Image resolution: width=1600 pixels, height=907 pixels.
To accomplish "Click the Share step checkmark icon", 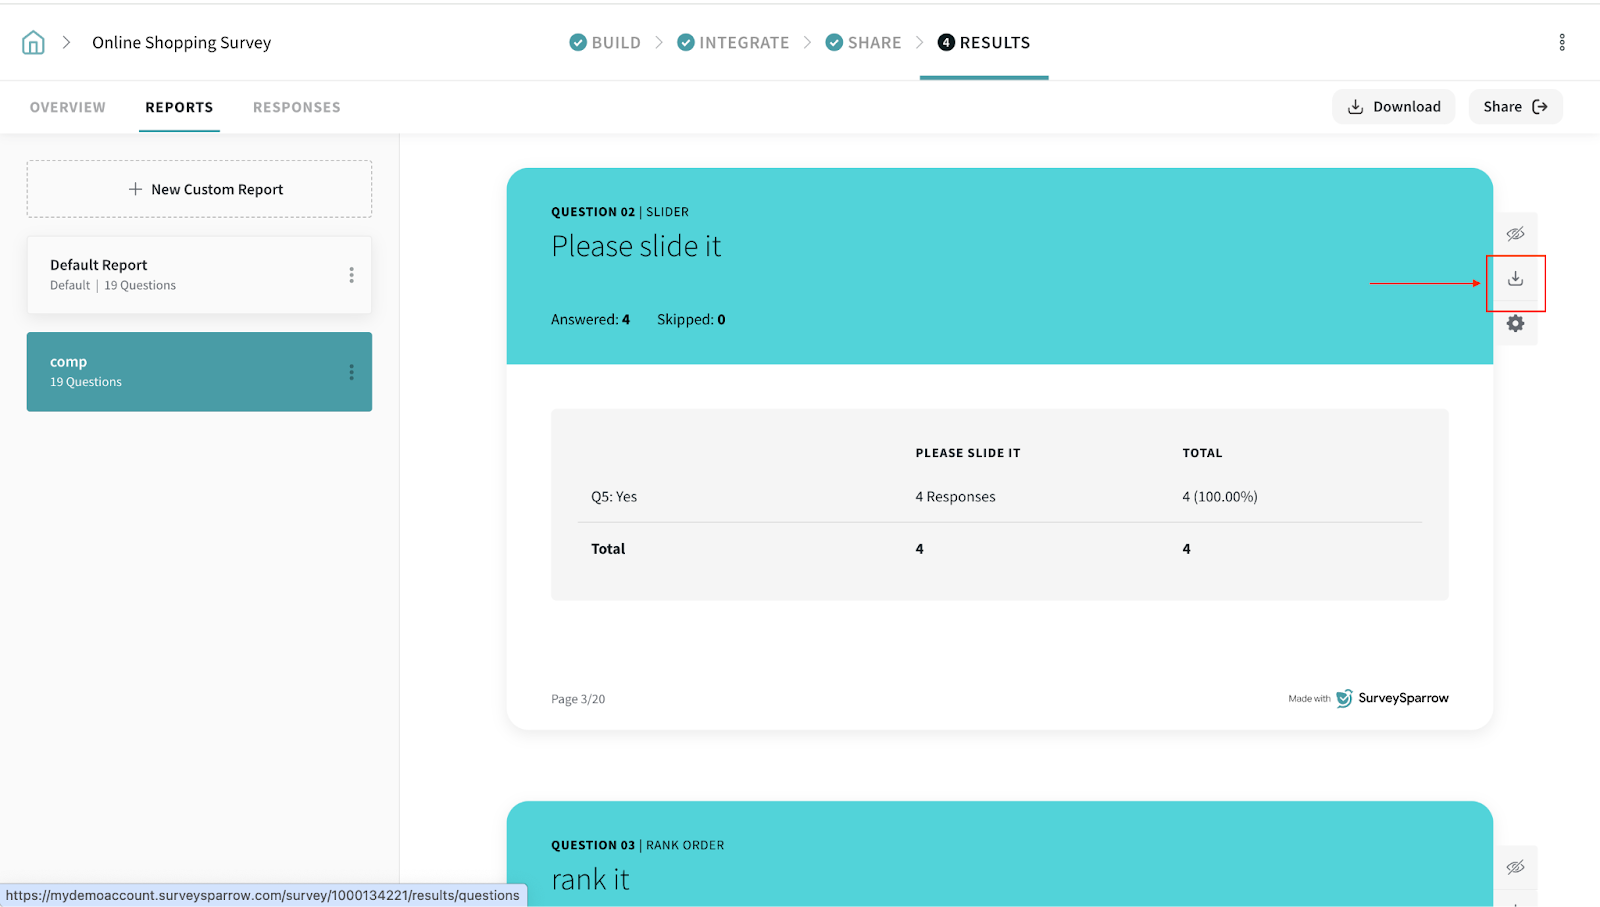I will pos(834,42).
